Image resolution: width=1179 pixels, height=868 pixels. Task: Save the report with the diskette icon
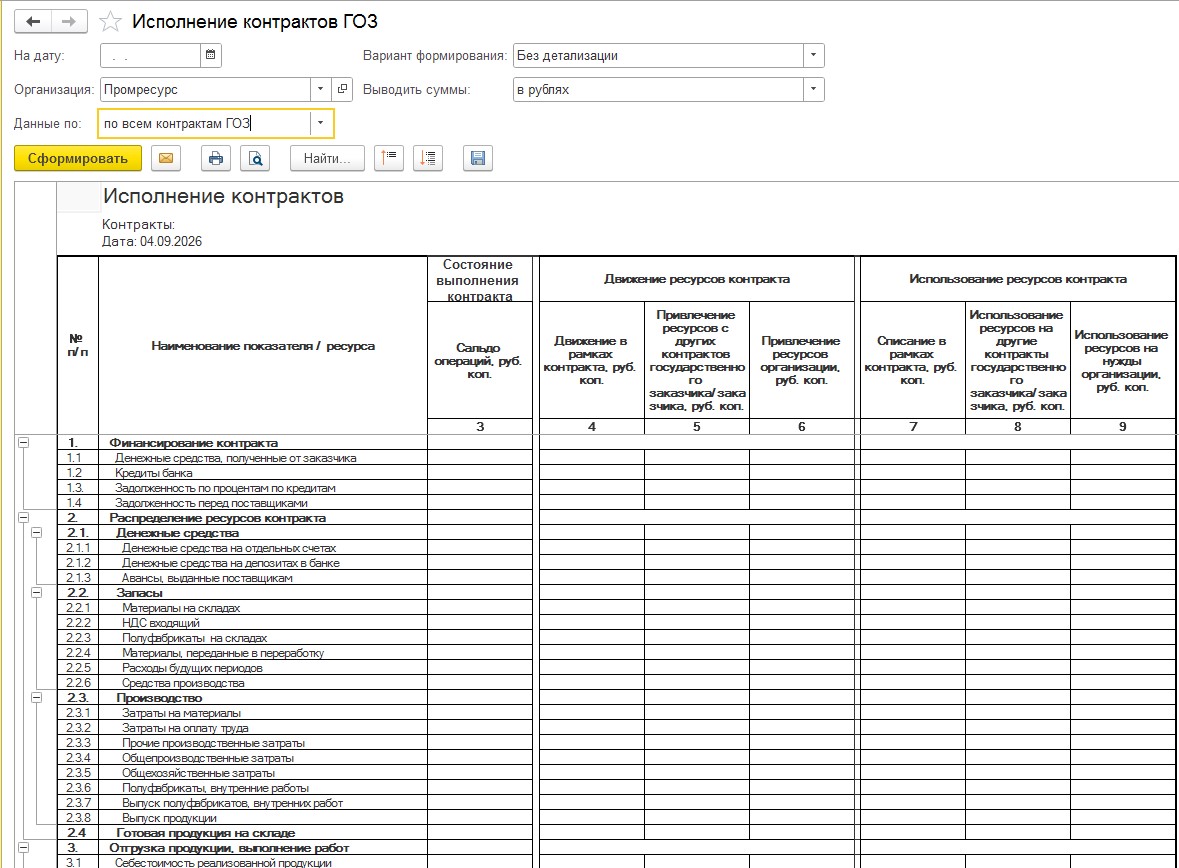pyautogui.click(x=477, y=158)
